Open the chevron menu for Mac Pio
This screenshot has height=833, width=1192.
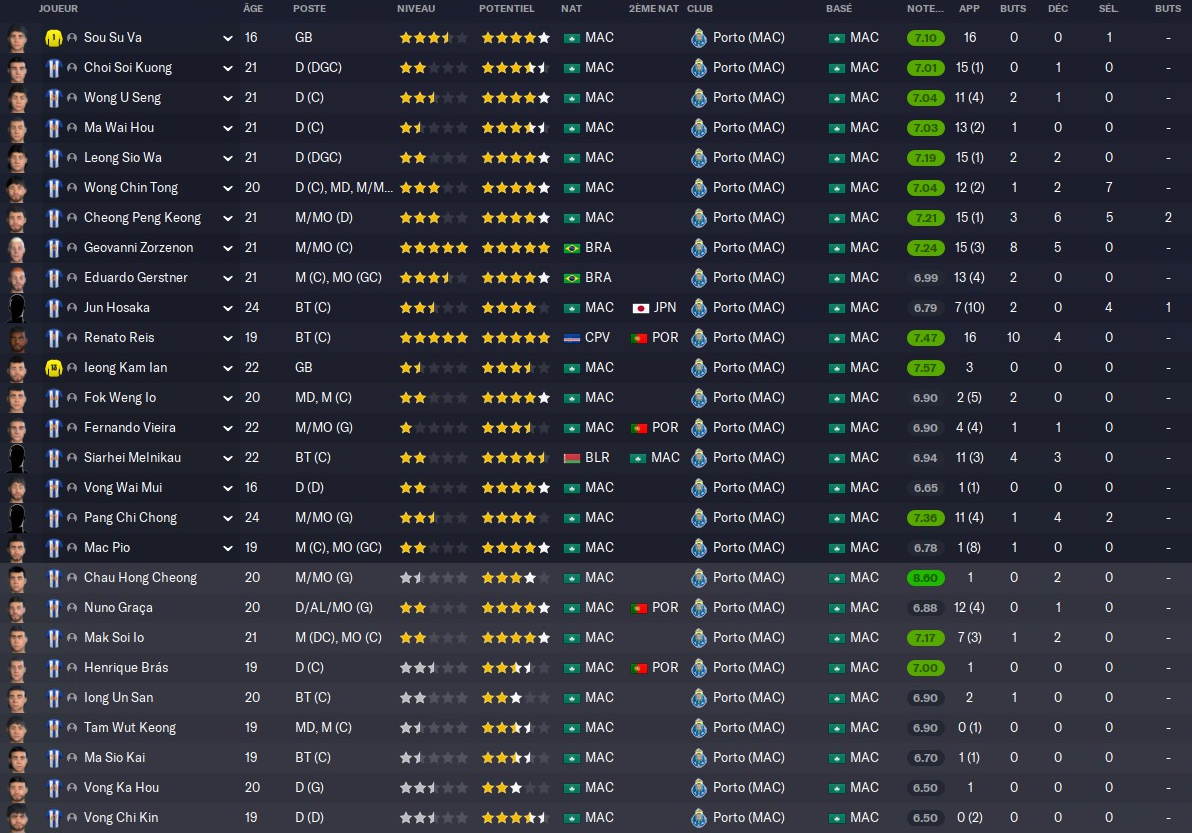click(x=227, y=548)
